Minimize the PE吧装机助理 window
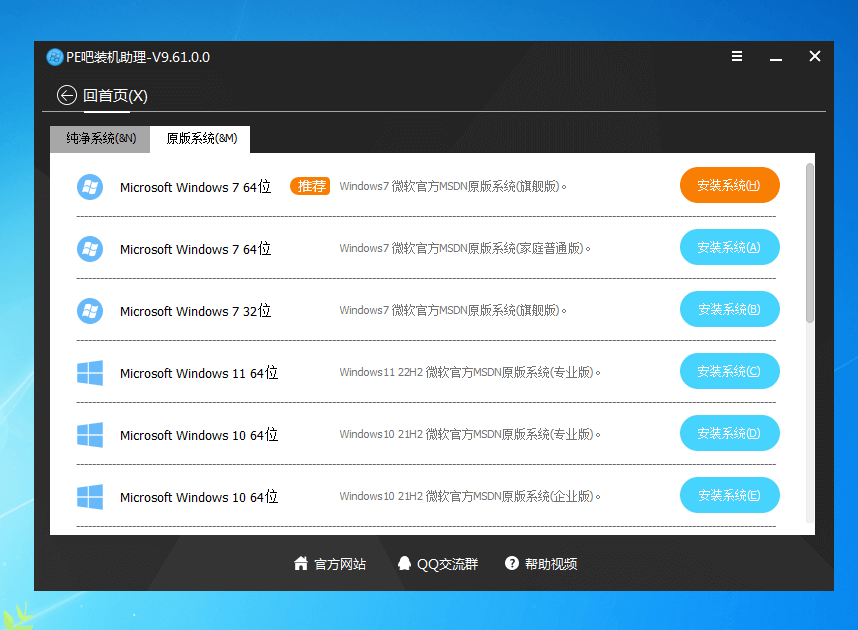 [x=775, y=59]
